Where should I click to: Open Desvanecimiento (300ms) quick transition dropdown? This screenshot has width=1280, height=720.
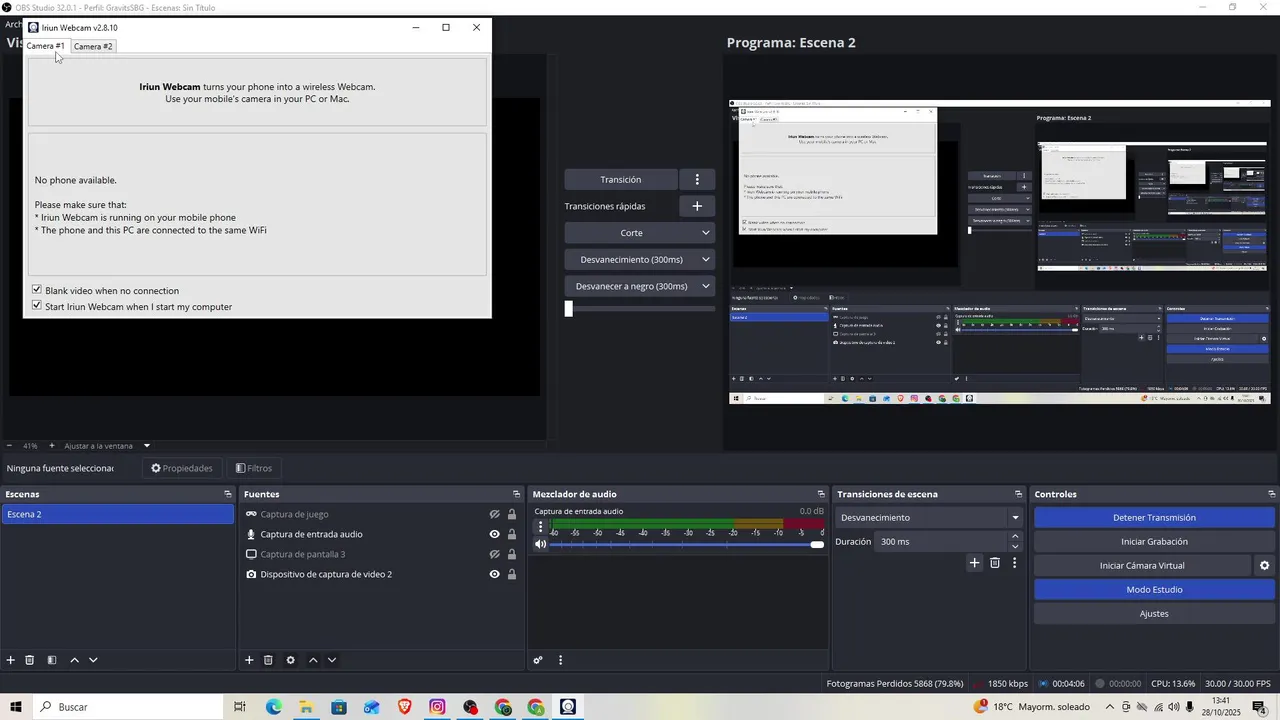click(x=640, y=260)
